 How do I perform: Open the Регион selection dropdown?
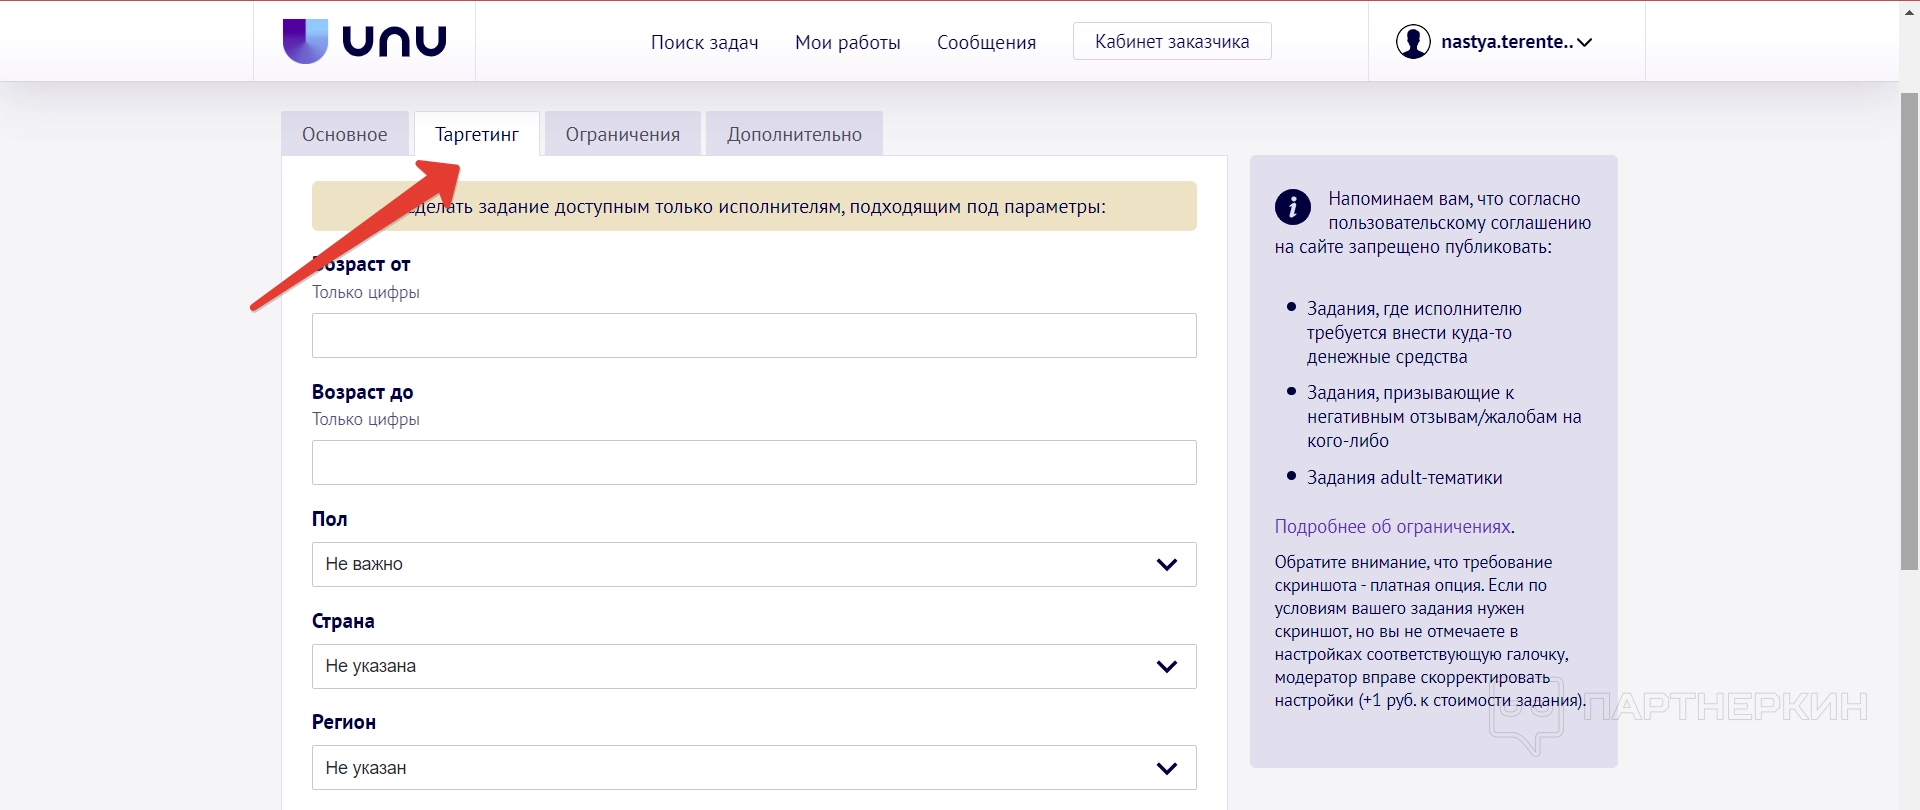click(x=754, y=768)
